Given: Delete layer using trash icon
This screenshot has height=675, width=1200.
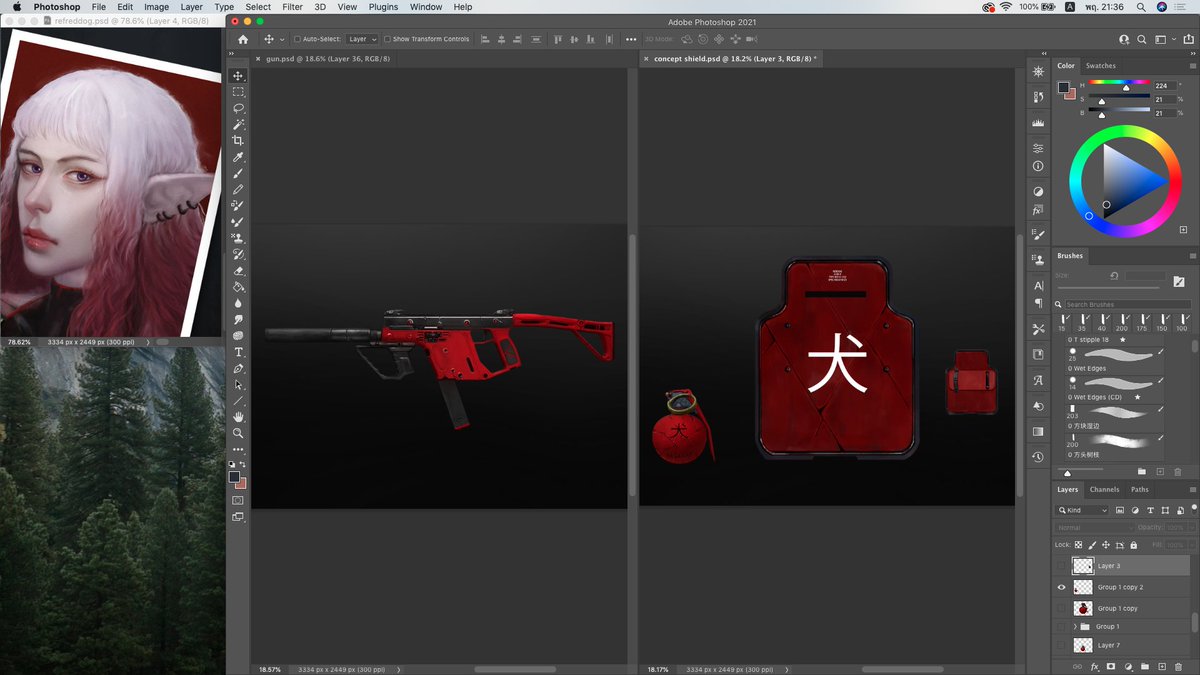Looking at the screenshot, I should click(x=1179, y=666).
